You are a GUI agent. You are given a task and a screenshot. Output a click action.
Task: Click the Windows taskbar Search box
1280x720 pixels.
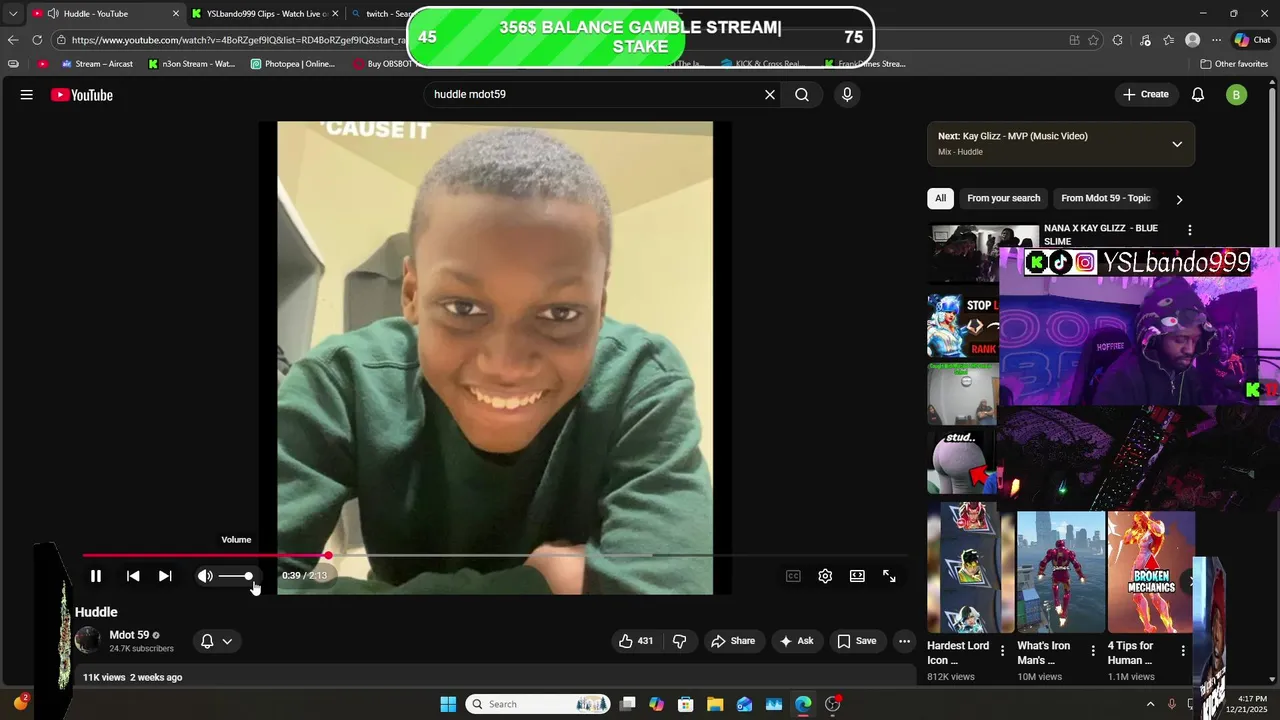(x=539, y=704)
